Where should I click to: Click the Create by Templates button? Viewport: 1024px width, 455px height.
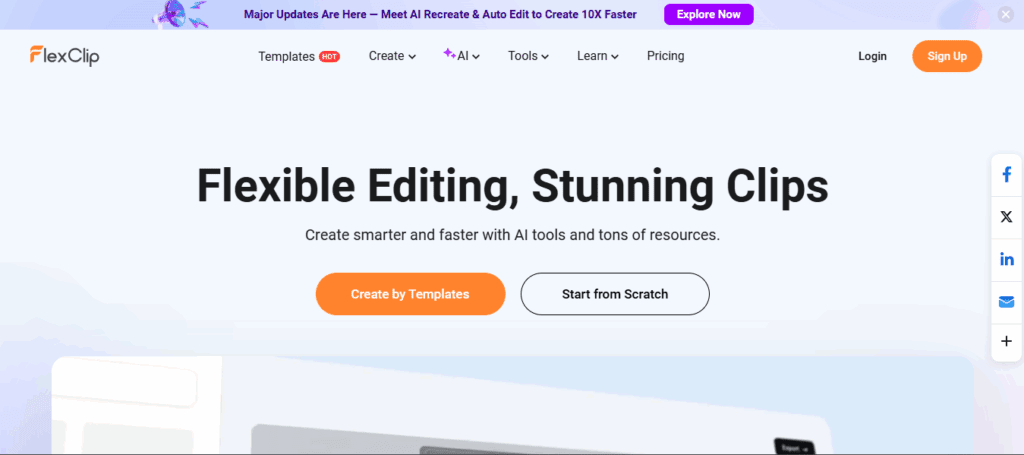pos(410,294)
